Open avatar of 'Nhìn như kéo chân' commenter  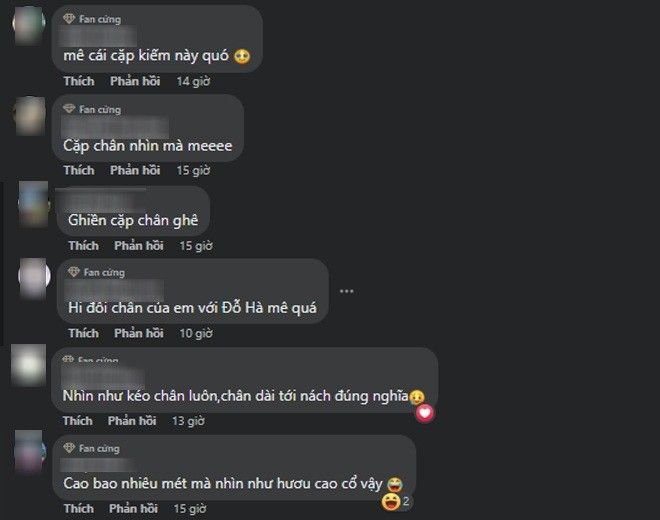tap(28, 365)
